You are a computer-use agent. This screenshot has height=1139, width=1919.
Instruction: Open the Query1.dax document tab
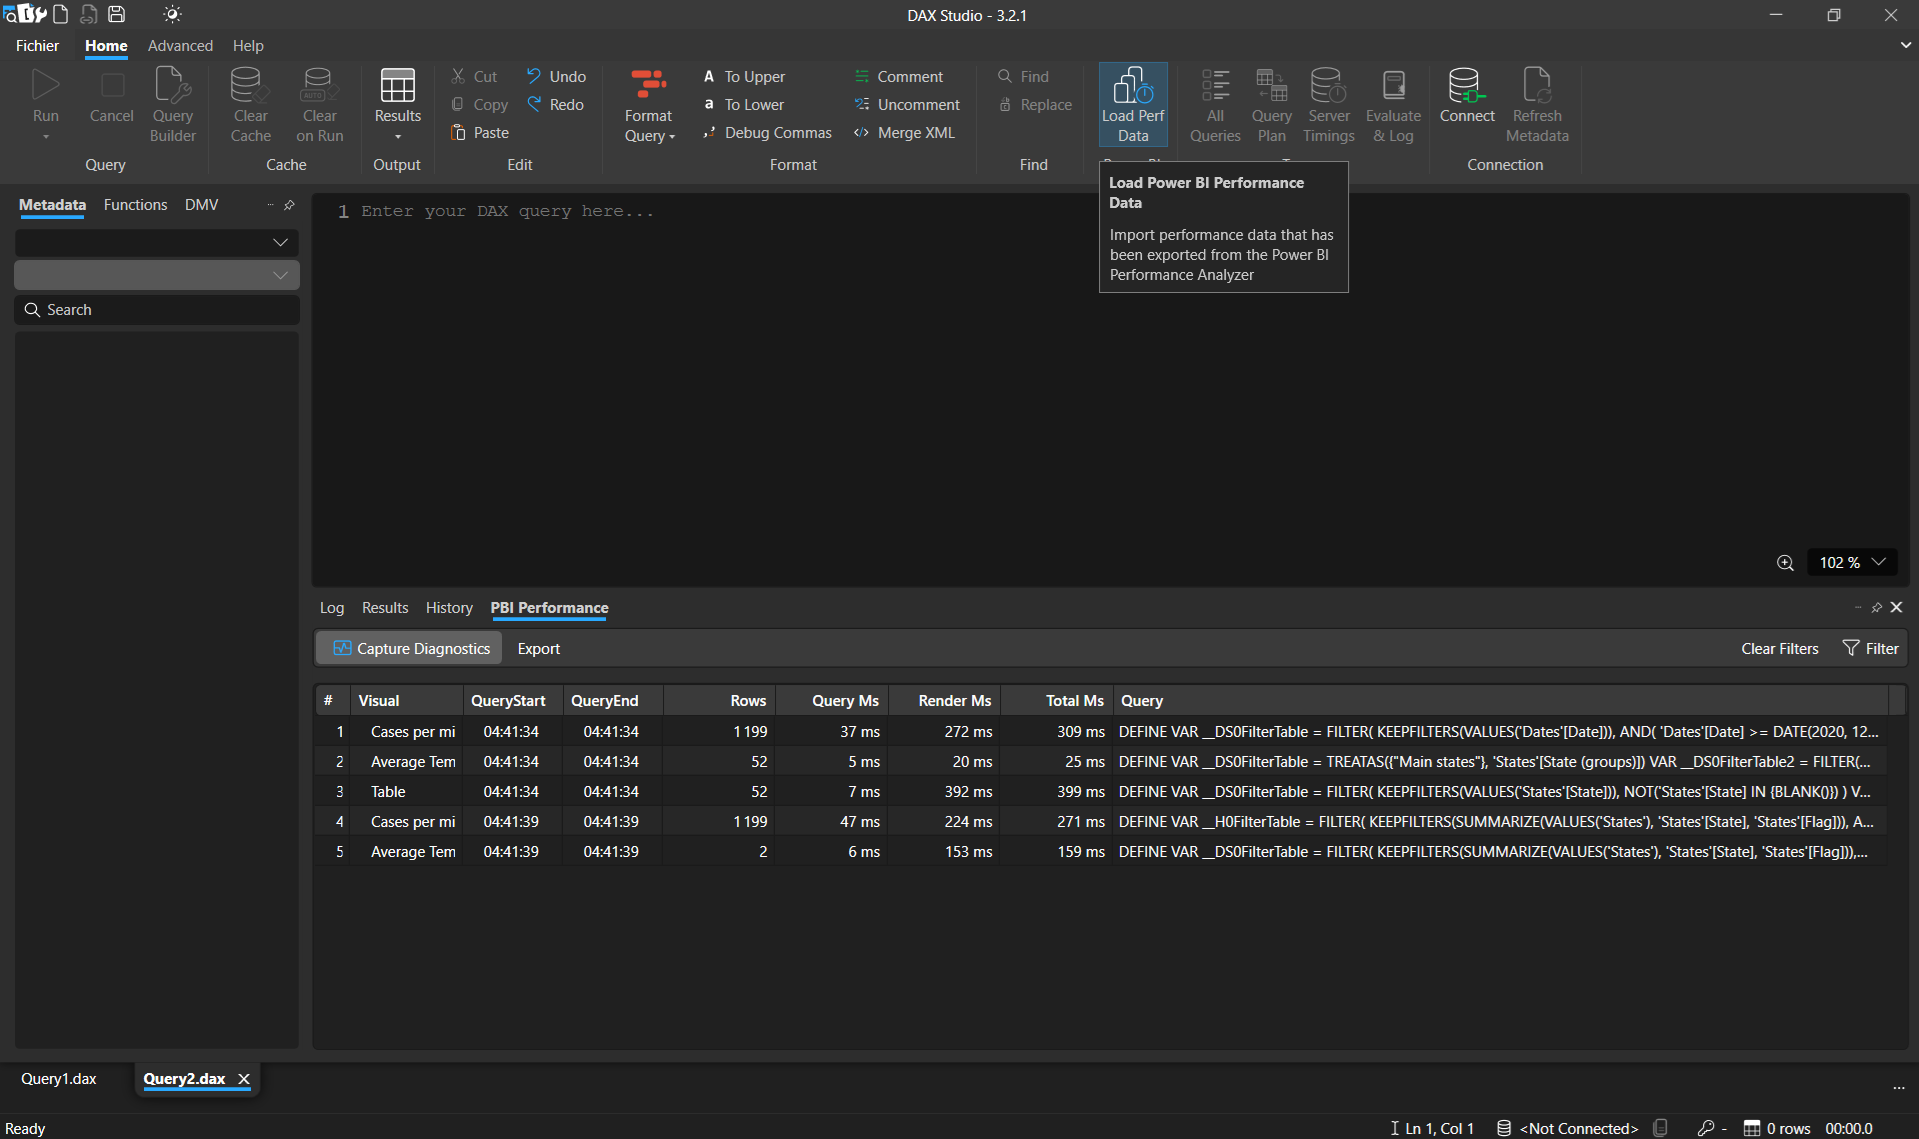coord(59,1078)
